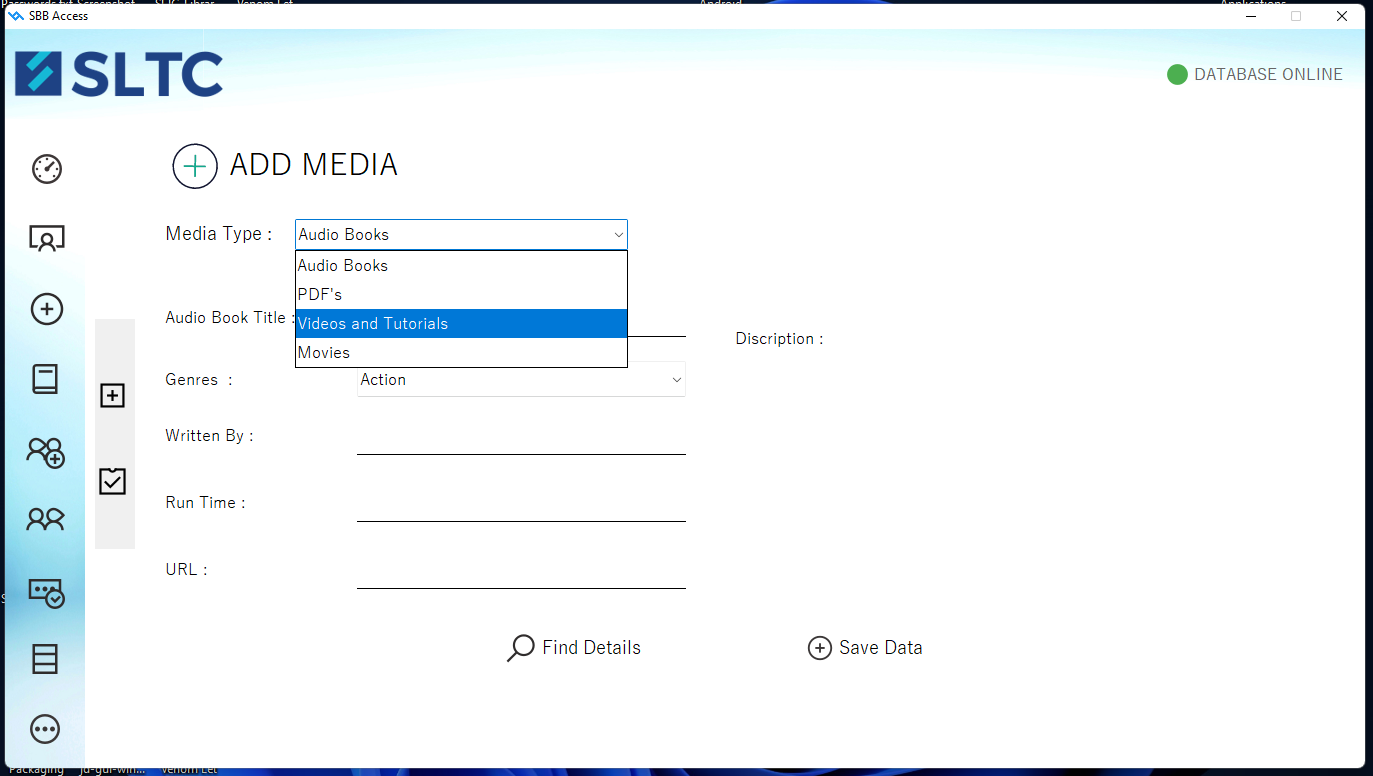Click the checklist clipboard icon in sub-panel
Image resolution: width=1373 pixels, height=776 pixels.
pos(113,481)
